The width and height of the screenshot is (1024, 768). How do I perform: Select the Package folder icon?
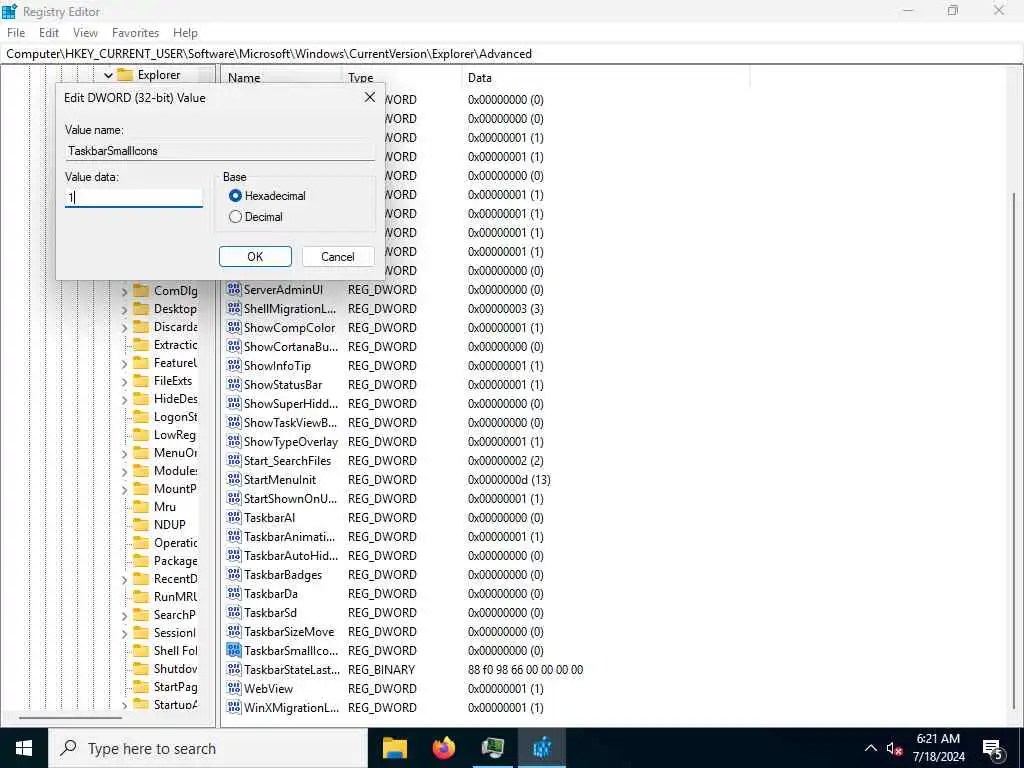point(141,560)
